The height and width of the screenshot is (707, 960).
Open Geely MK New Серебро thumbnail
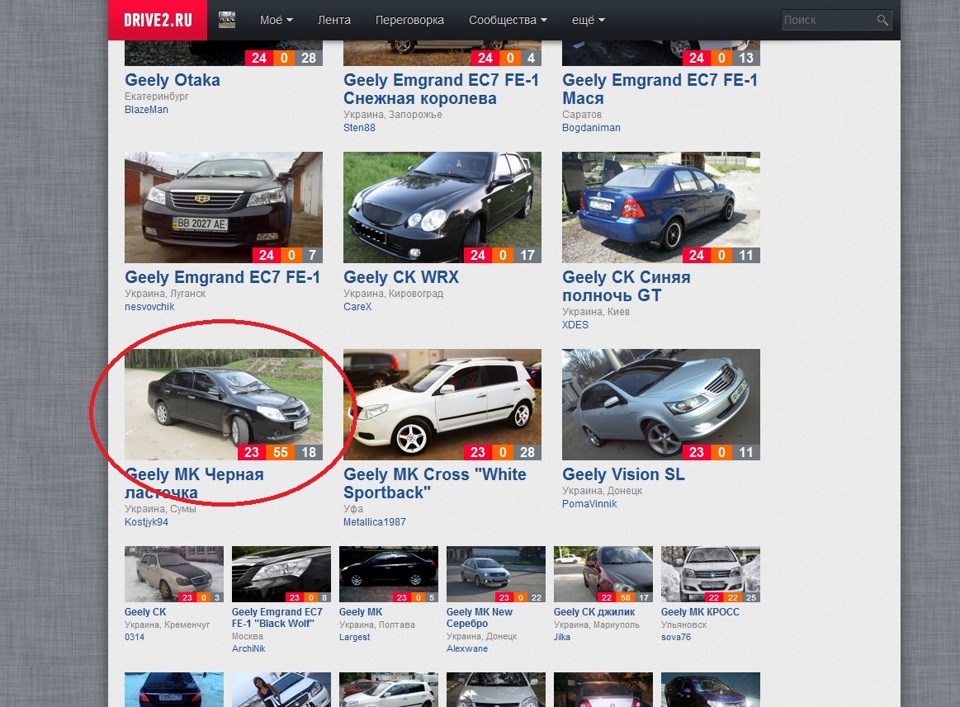496,574
